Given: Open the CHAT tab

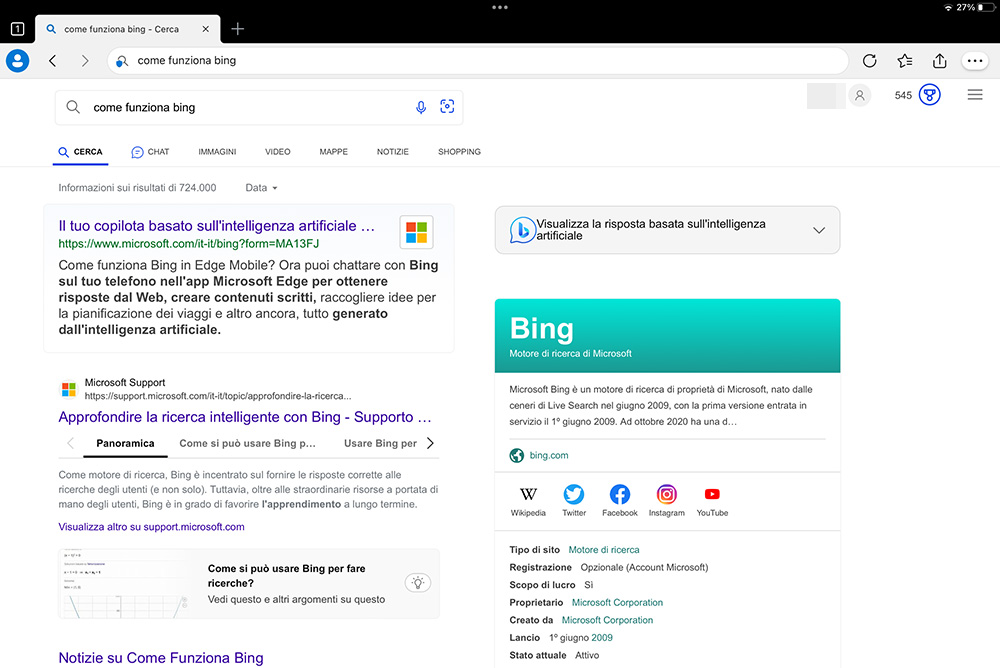Looking at the screenshot, I should pos(150,151).
